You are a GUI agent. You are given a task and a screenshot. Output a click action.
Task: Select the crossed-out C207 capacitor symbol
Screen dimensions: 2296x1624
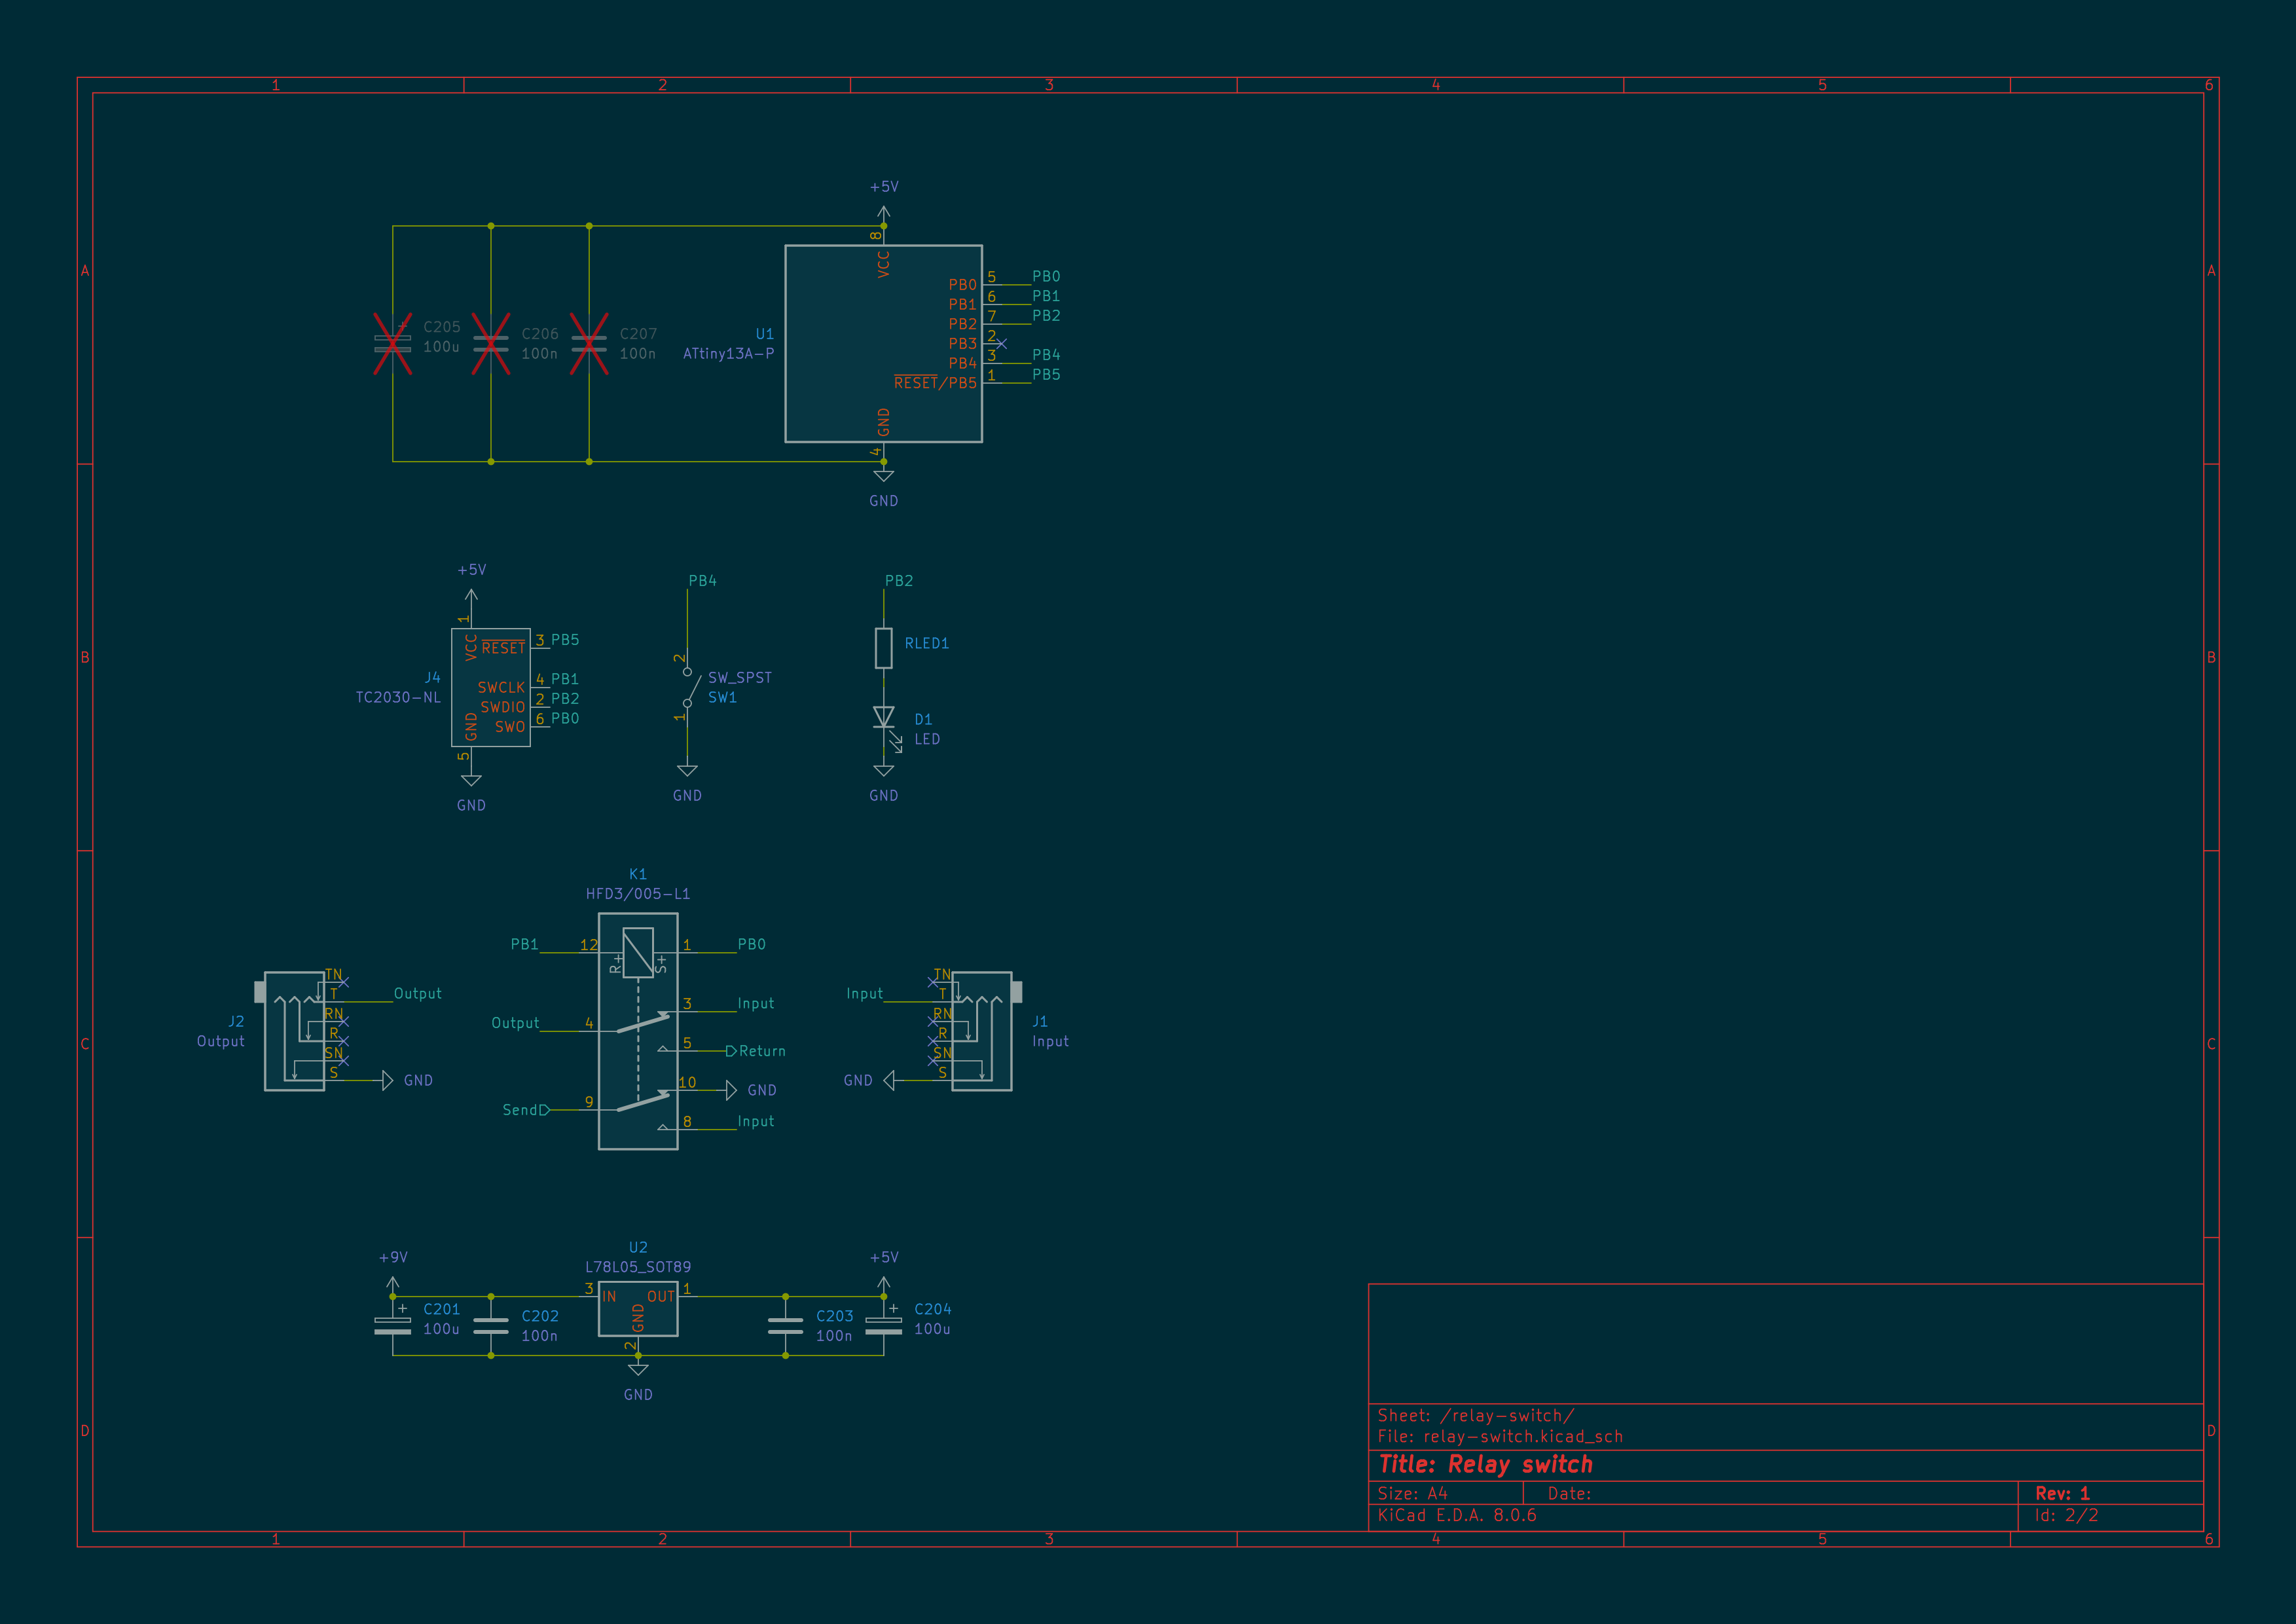[x=589, y=343]
